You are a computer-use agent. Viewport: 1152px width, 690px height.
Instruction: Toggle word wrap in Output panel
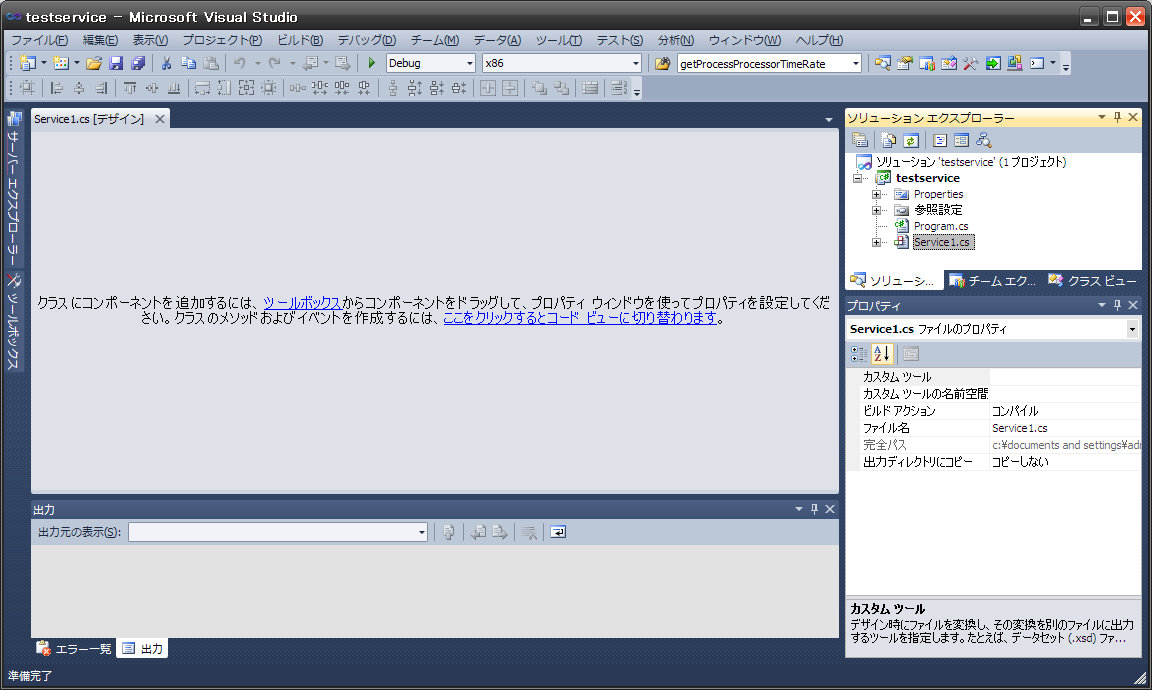click(558, 532)
